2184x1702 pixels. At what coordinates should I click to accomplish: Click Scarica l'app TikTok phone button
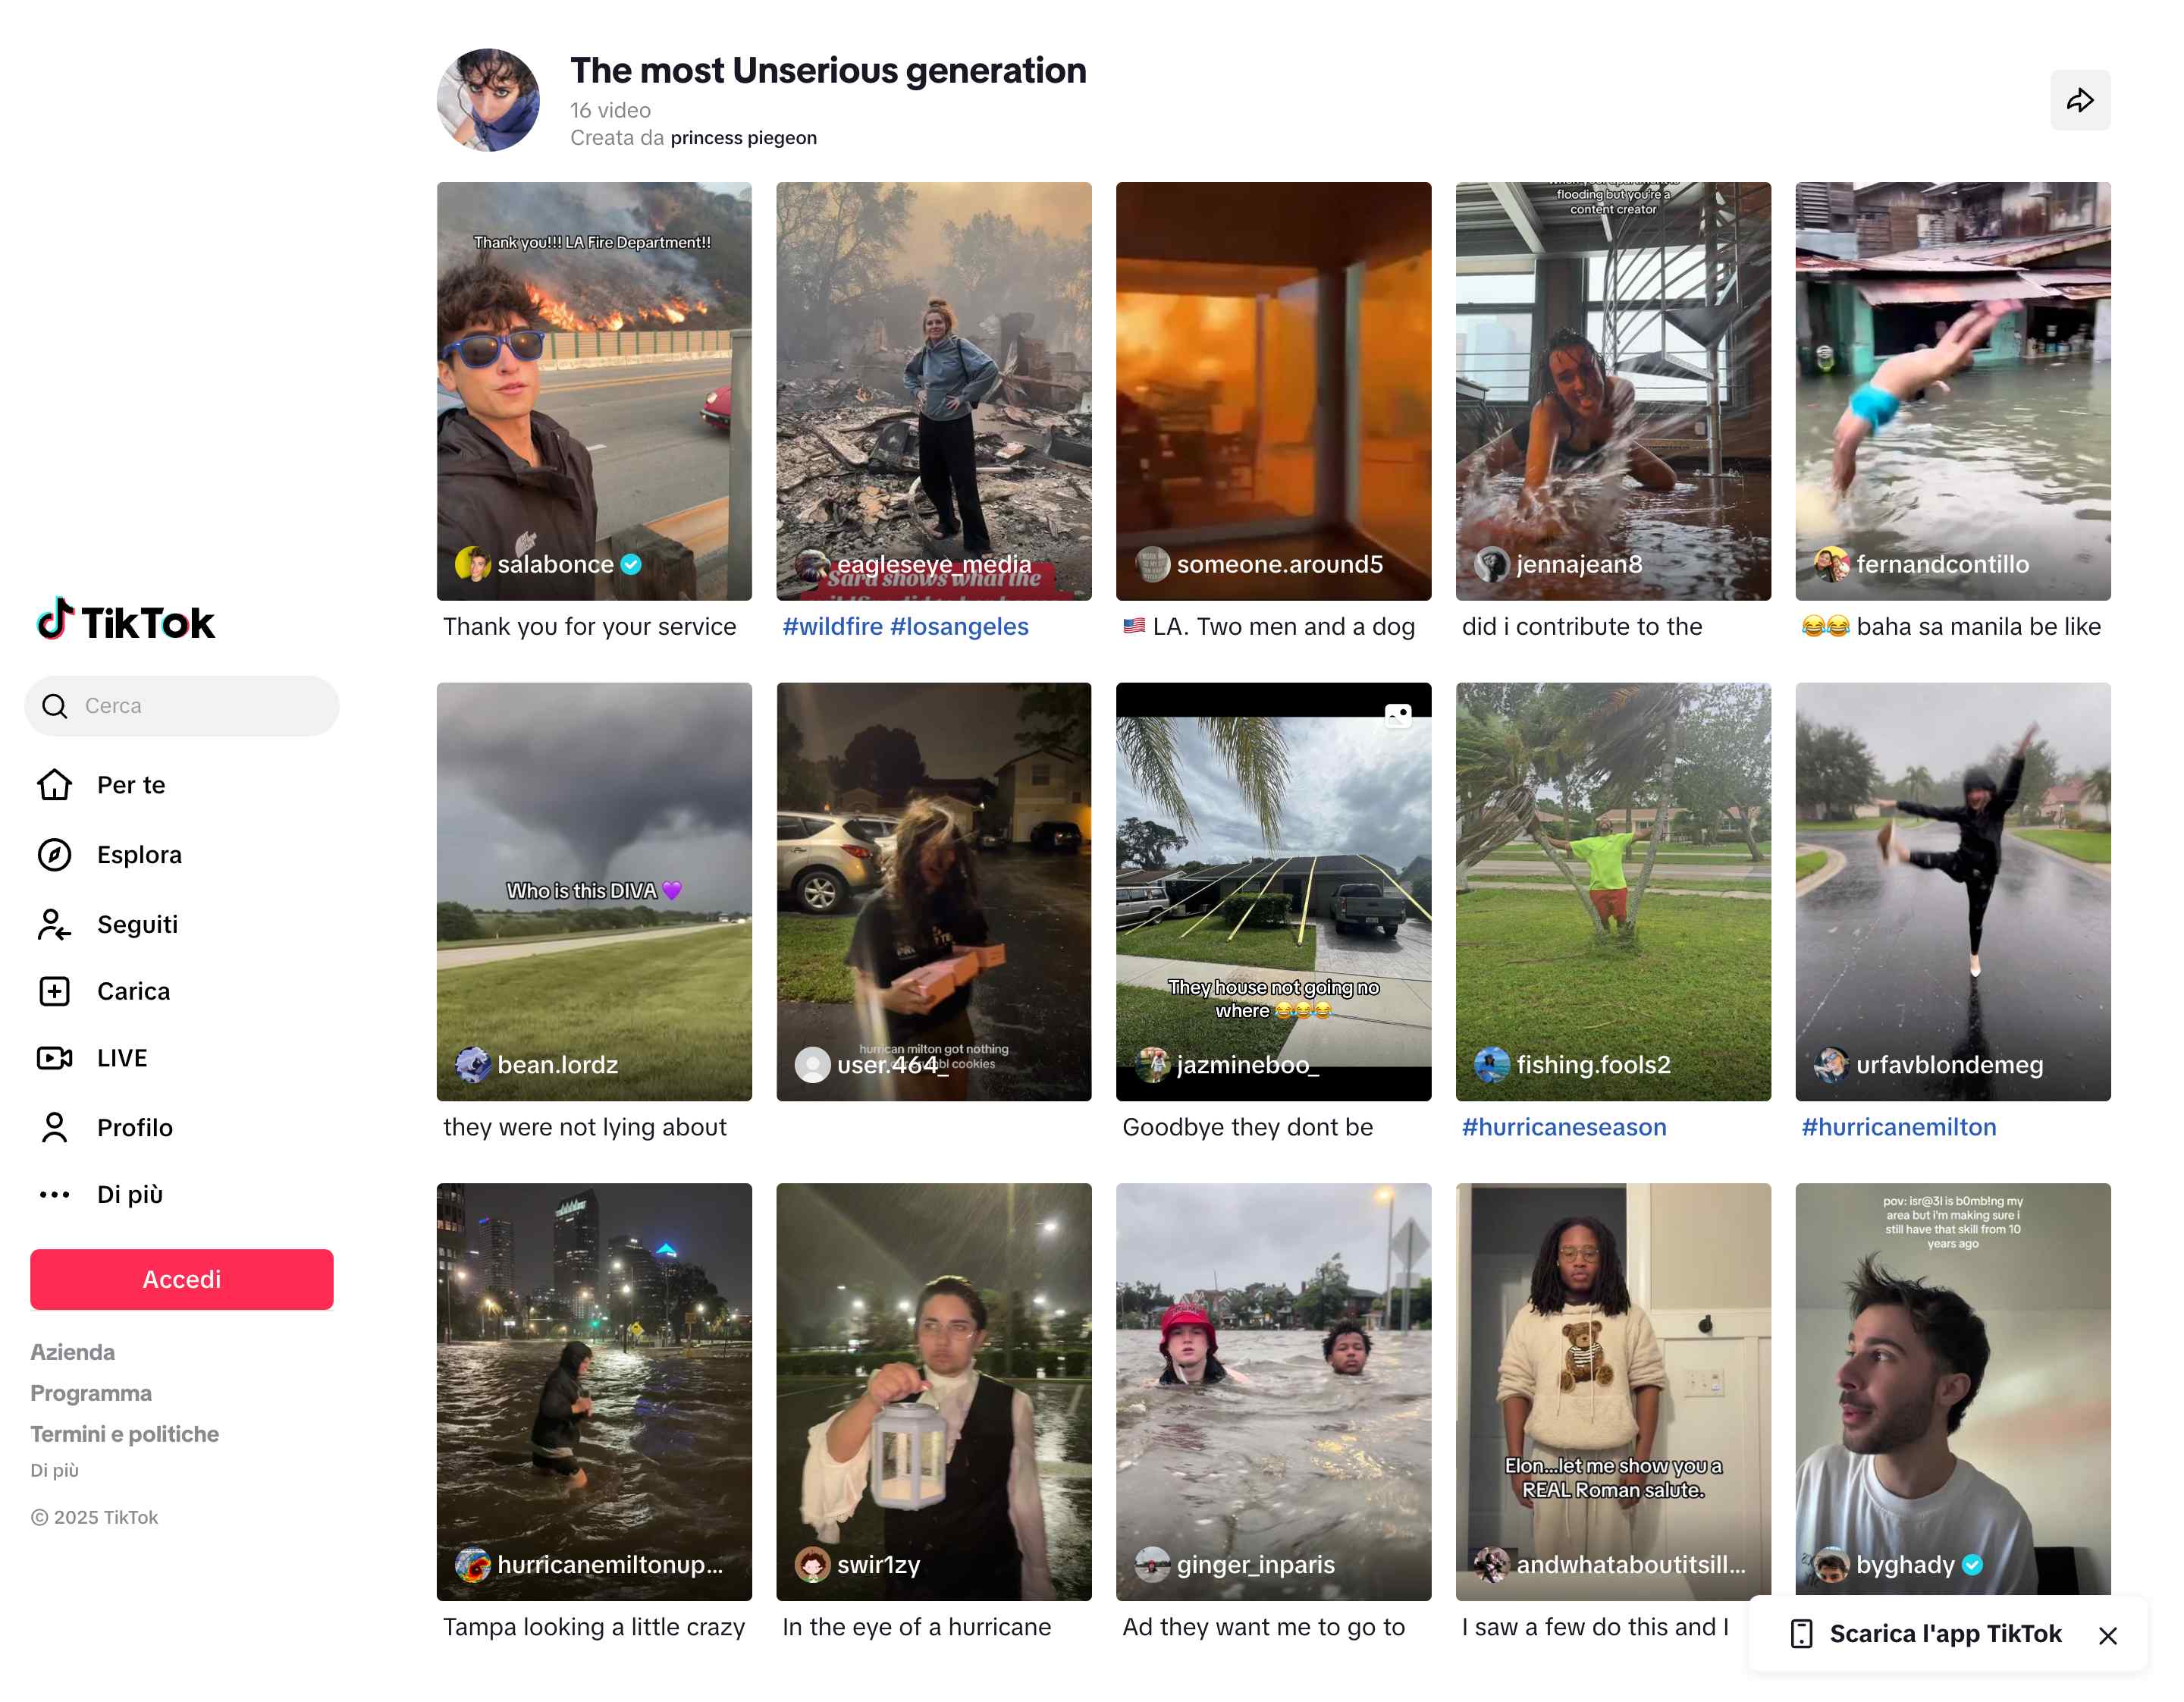(1925, 1634)
